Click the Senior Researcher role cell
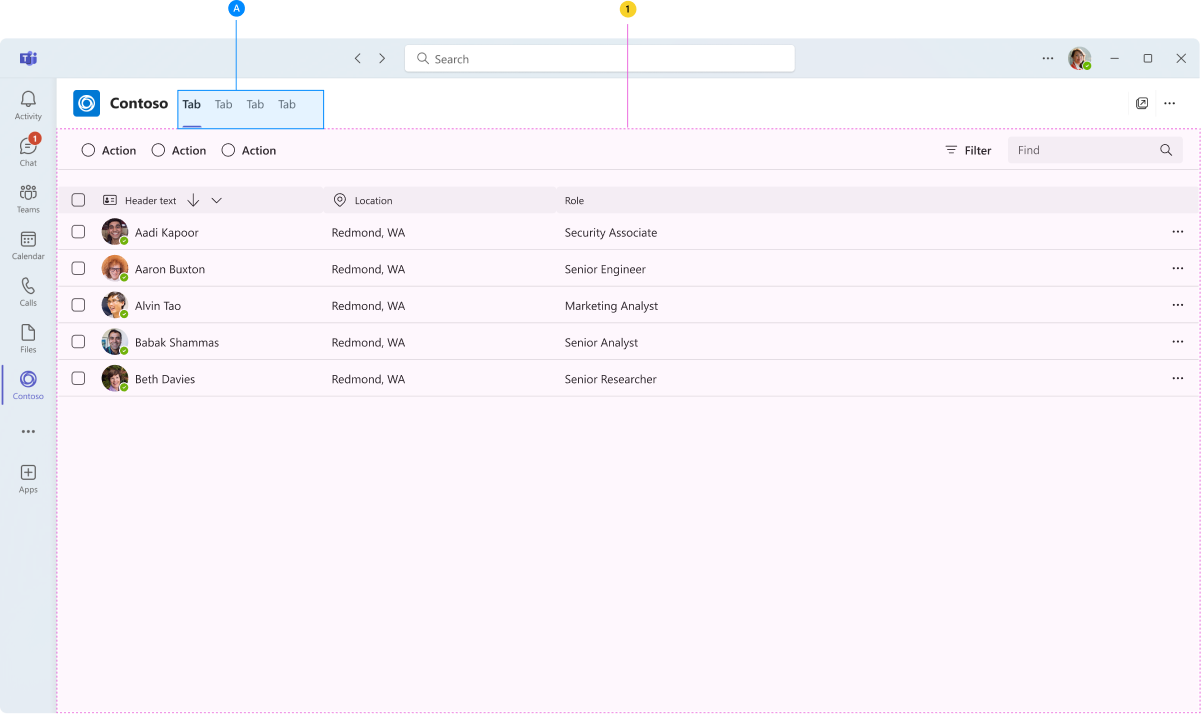This screenshot has height=714, width=1201. [610, 379]
